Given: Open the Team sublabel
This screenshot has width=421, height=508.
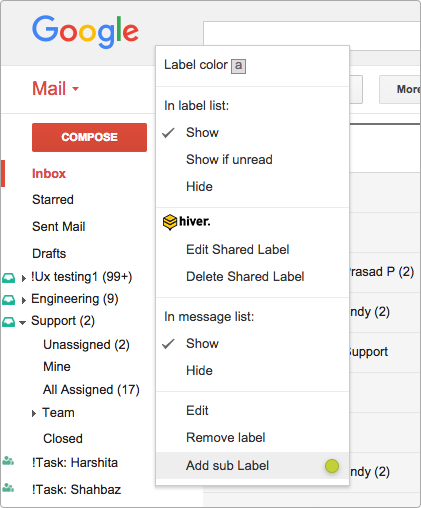Looking at the screenshot, I should (x=58, y=413).
